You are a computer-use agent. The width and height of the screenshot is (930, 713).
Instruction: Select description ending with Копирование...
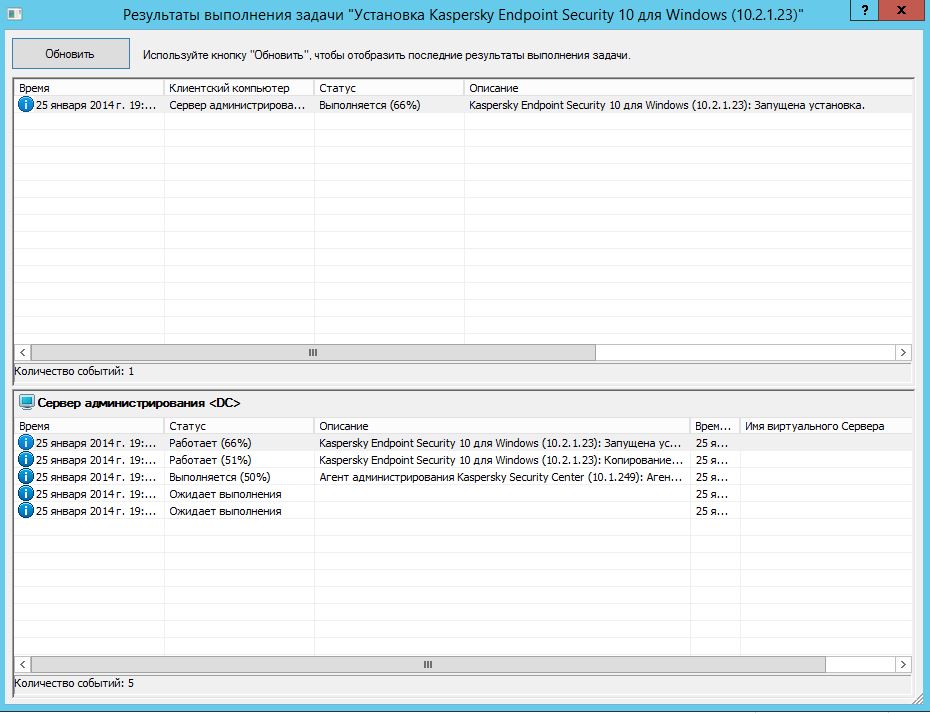click(x=501, y=460)
